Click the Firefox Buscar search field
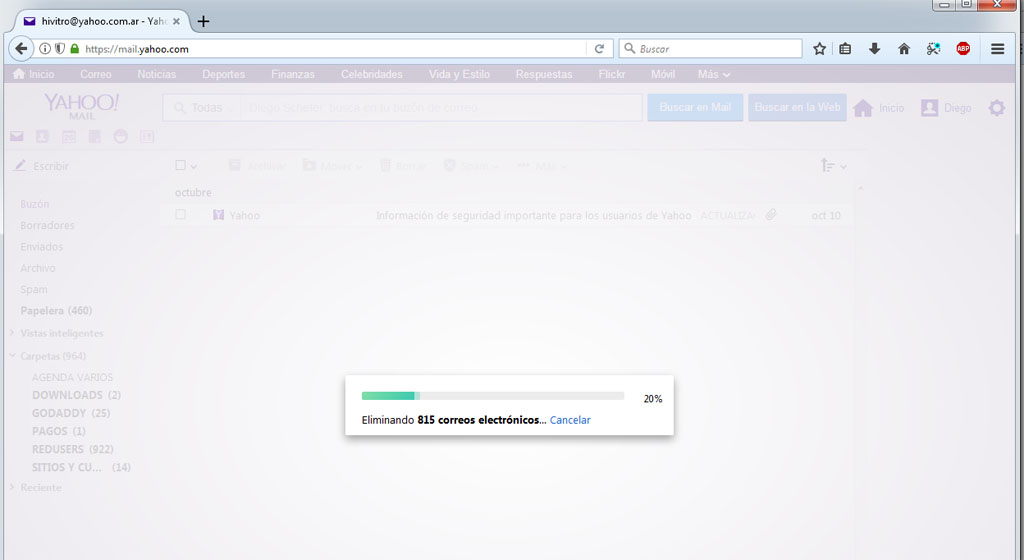 click(x=711, y=48)
